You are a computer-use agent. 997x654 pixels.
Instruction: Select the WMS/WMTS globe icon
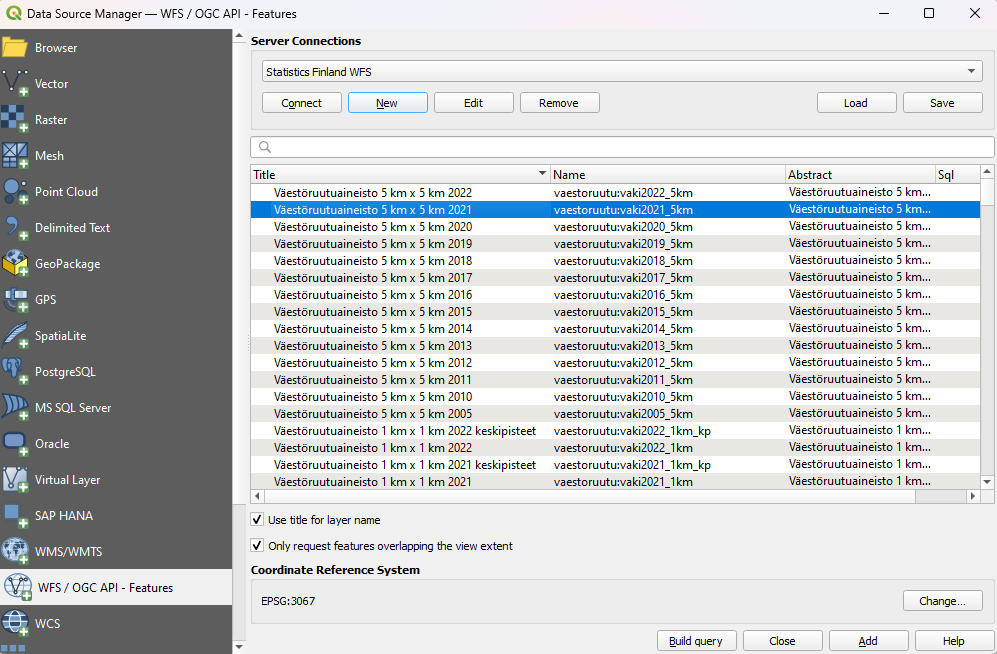tap(15, 552)
